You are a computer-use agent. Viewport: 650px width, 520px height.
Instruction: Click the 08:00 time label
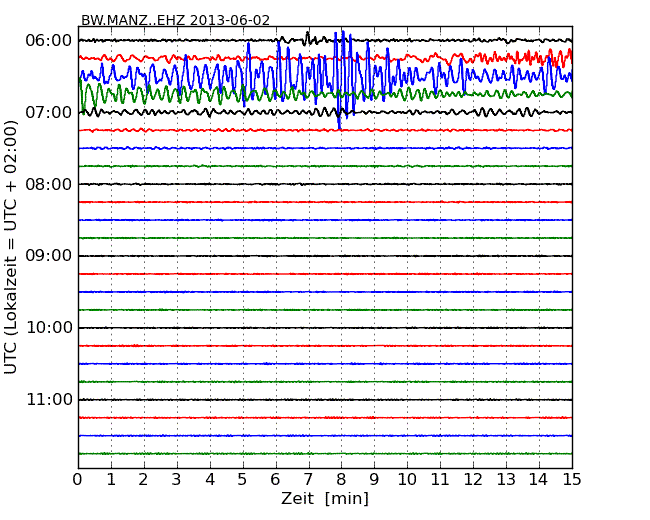(x=49, y=184)
